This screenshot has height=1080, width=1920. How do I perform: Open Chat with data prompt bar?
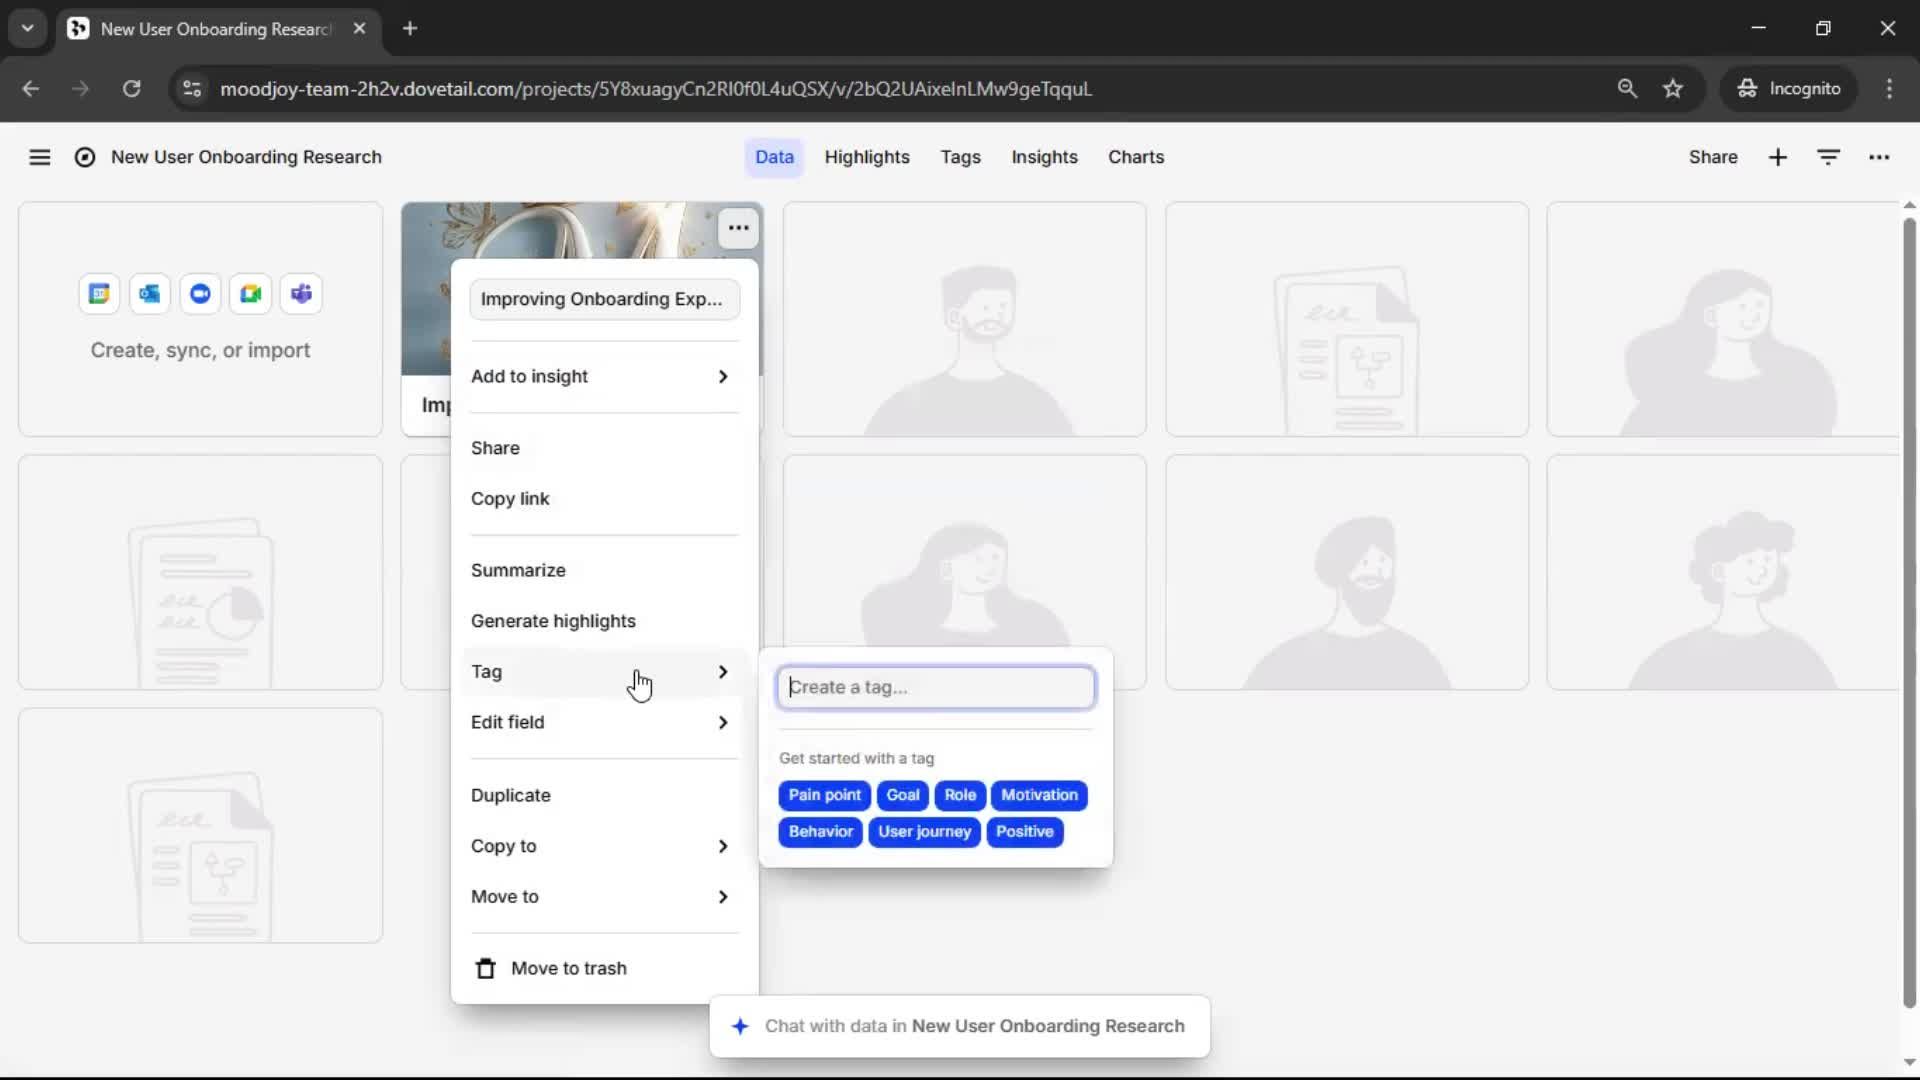(x=959, y=1026)
